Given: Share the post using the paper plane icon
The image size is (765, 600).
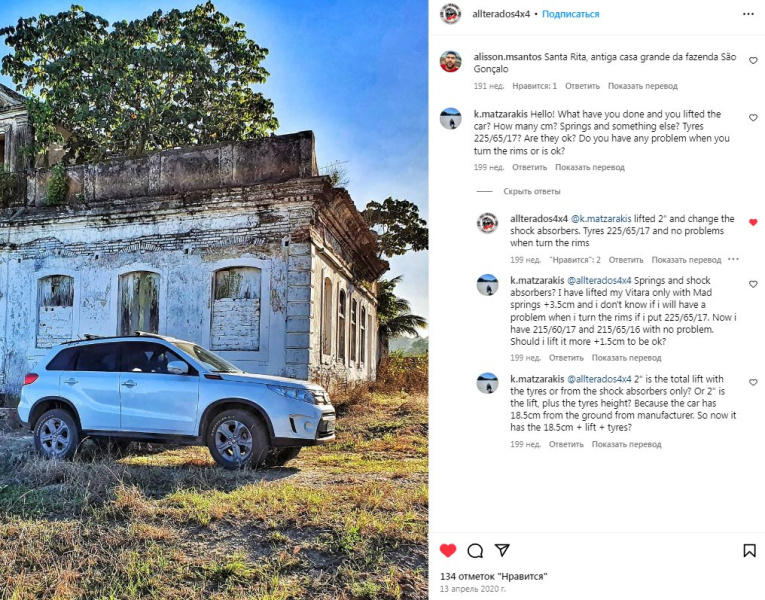Looking at the screenshot, I should click(x=502, y=550).
